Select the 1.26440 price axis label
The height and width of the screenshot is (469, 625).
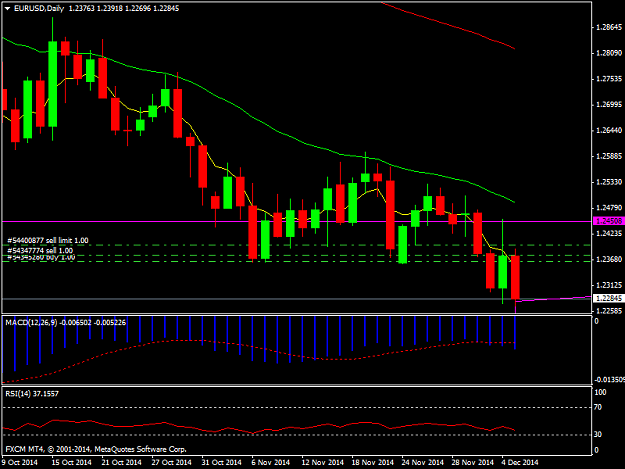point(609,130)
